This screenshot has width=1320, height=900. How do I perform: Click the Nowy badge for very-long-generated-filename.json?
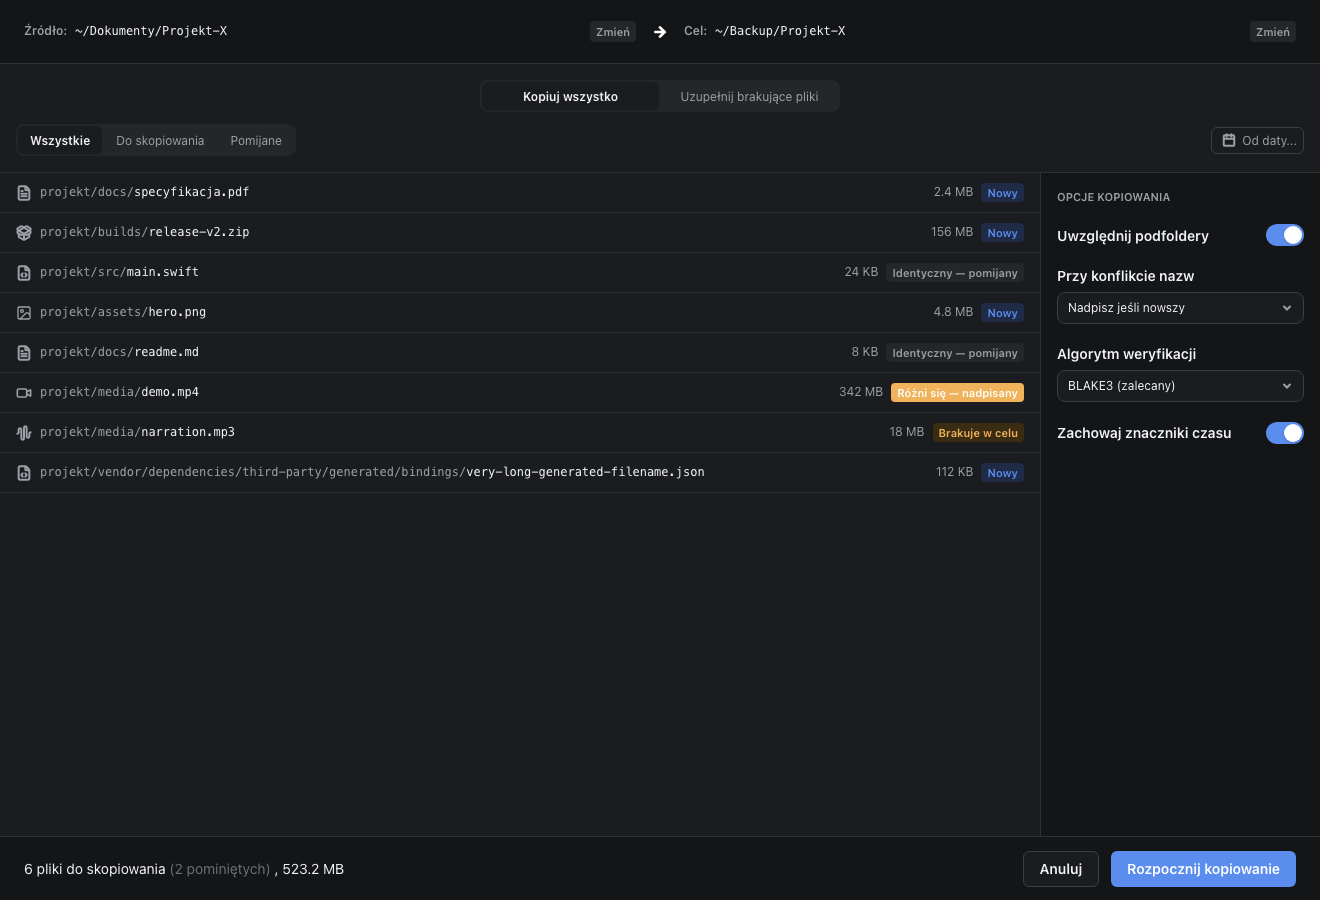[x=1002, y=473]
